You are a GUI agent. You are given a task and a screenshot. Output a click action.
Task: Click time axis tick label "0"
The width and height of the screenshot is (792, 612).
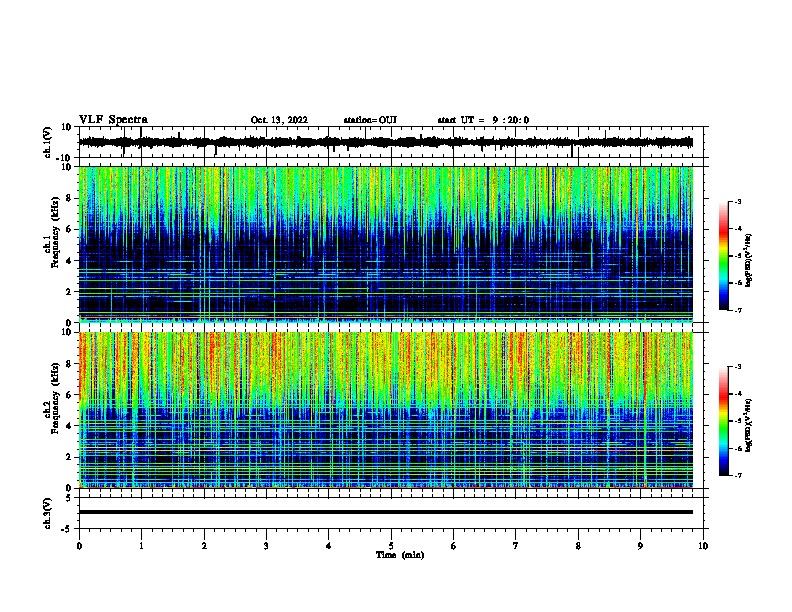[x=79, y=546]
